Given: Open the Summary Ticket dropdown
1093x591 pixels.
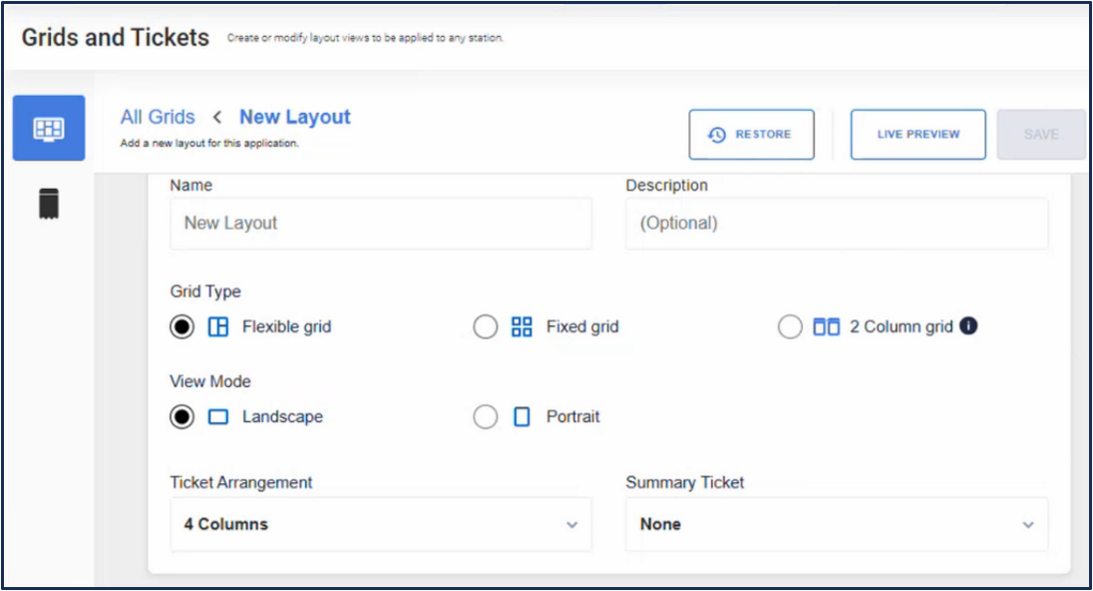Looking at the screenshot, I should click(x=836, y=524).
